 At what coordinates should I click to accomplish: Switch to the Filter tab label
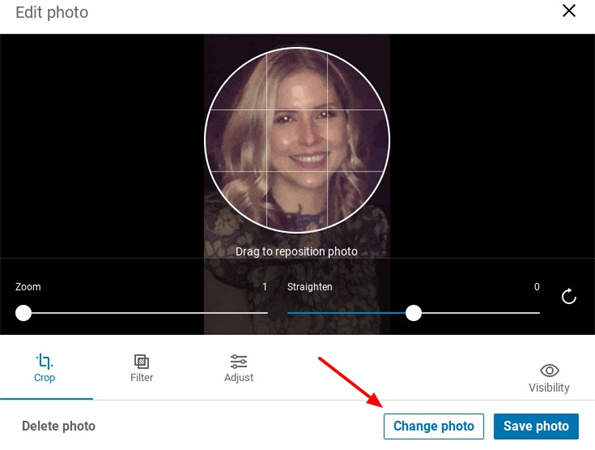[142, 378]
